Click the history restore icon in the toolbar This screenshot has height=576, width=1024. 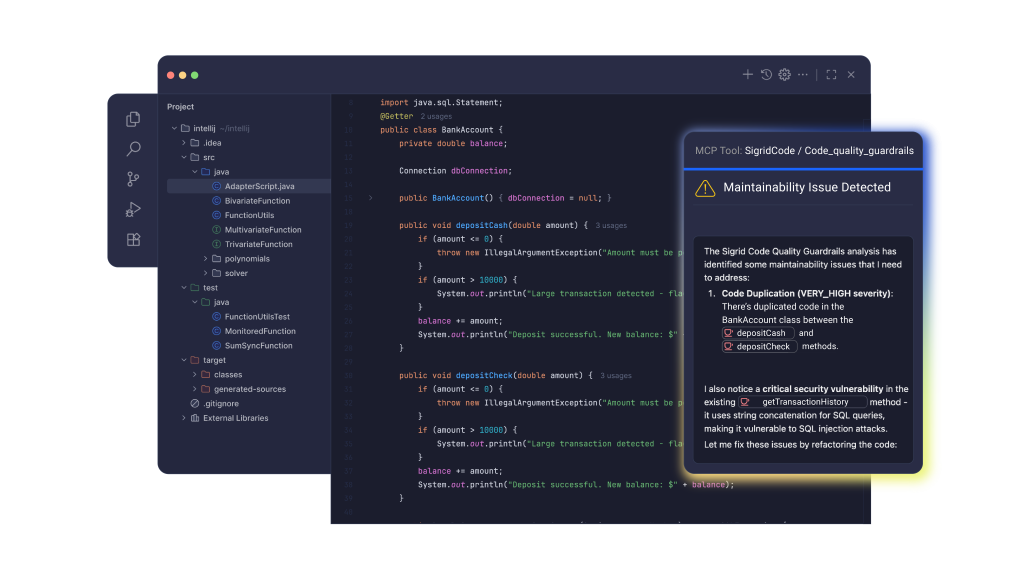coord(766,74)
